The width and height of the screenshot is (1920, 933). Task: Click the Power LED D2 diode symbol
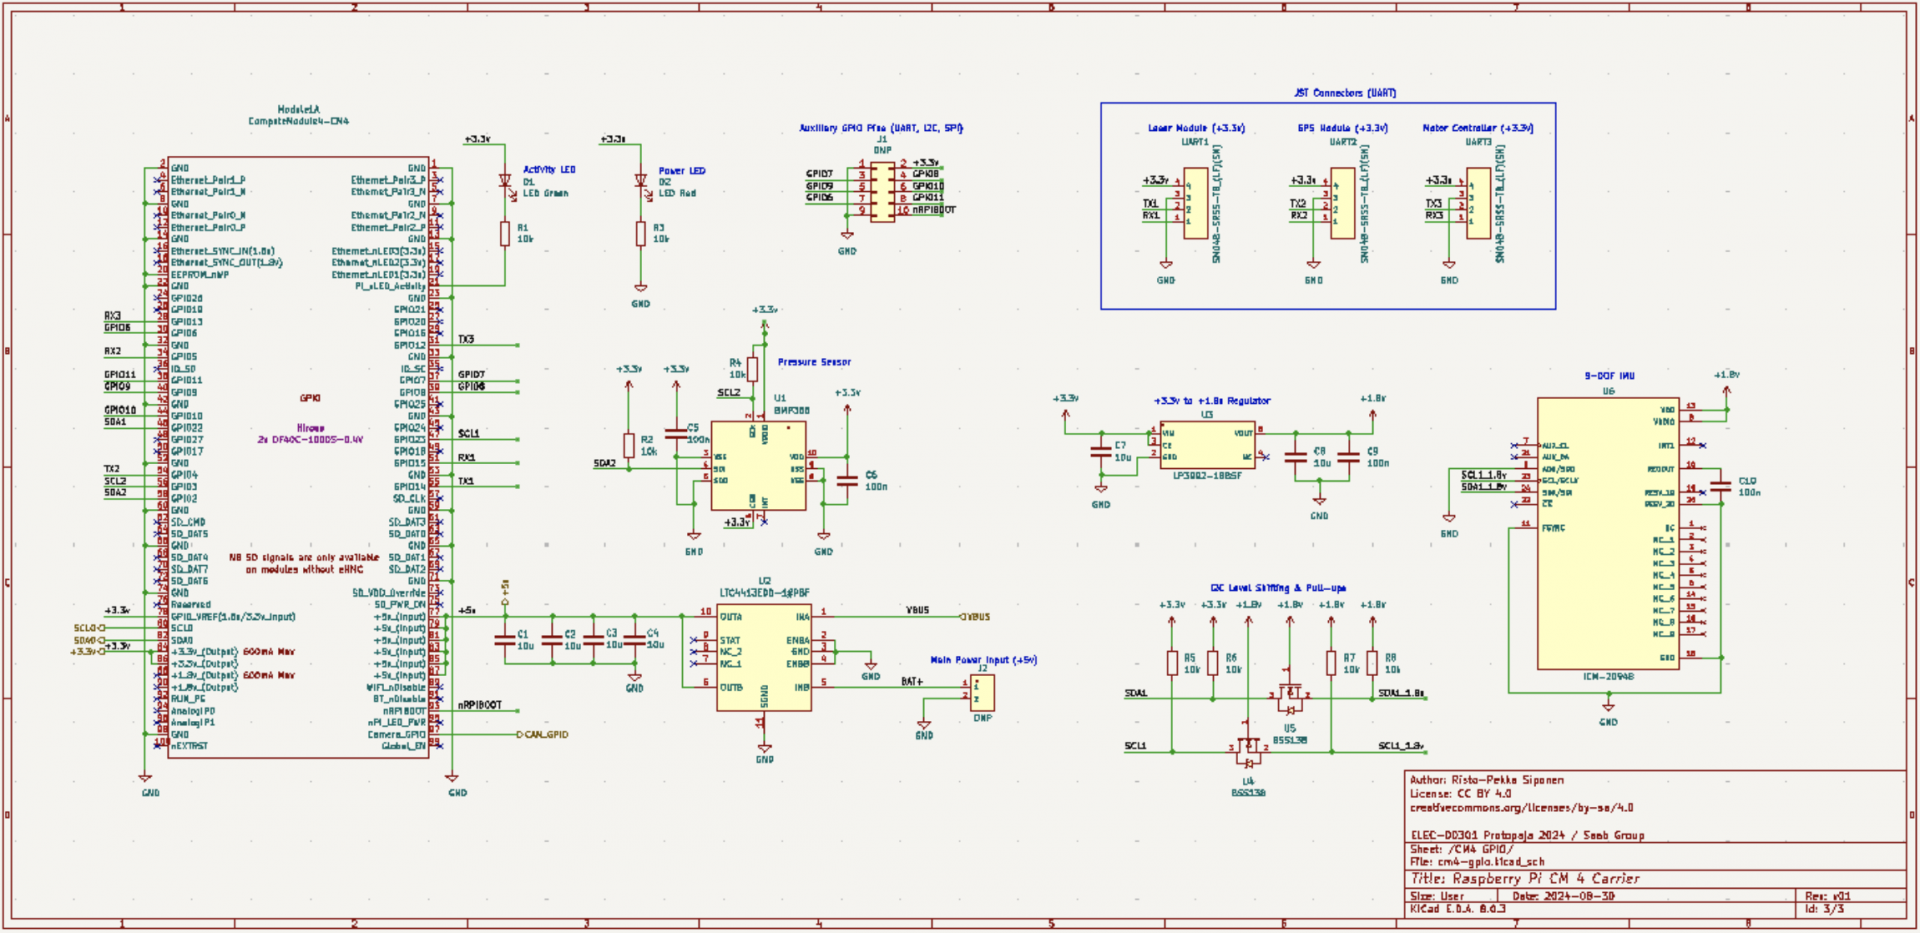pos(641,181)
